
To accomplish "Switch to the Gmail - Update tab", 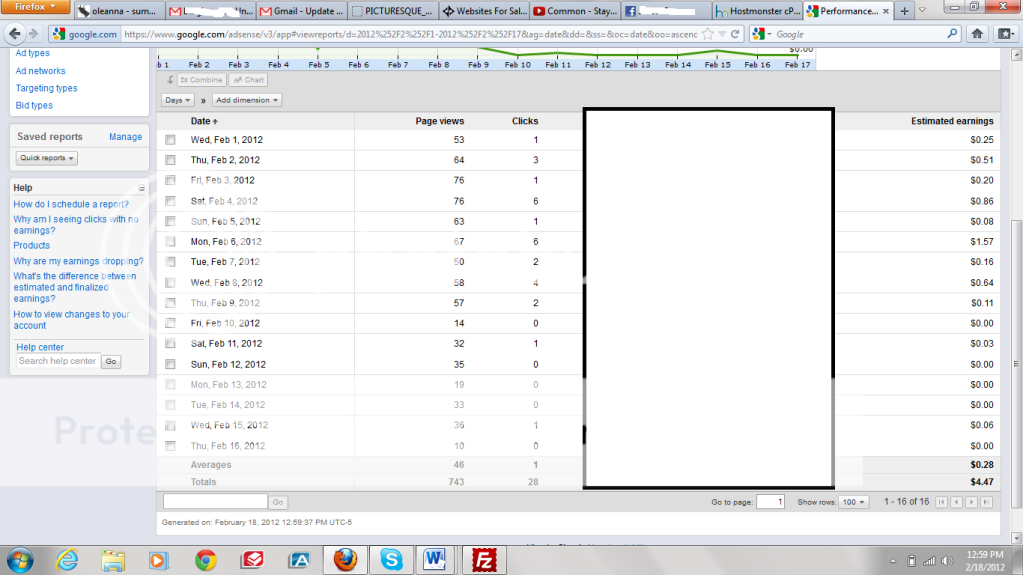I will click(x=301, y=11).
